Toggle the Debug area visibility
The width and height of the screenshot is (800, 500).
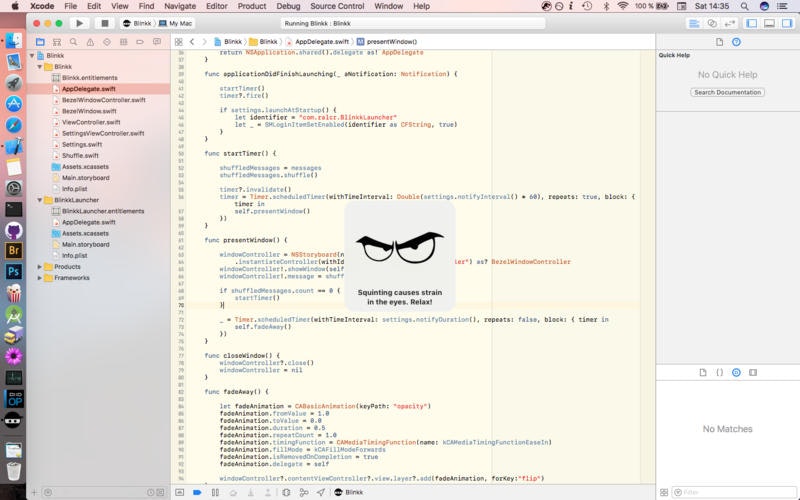[769, 23]
